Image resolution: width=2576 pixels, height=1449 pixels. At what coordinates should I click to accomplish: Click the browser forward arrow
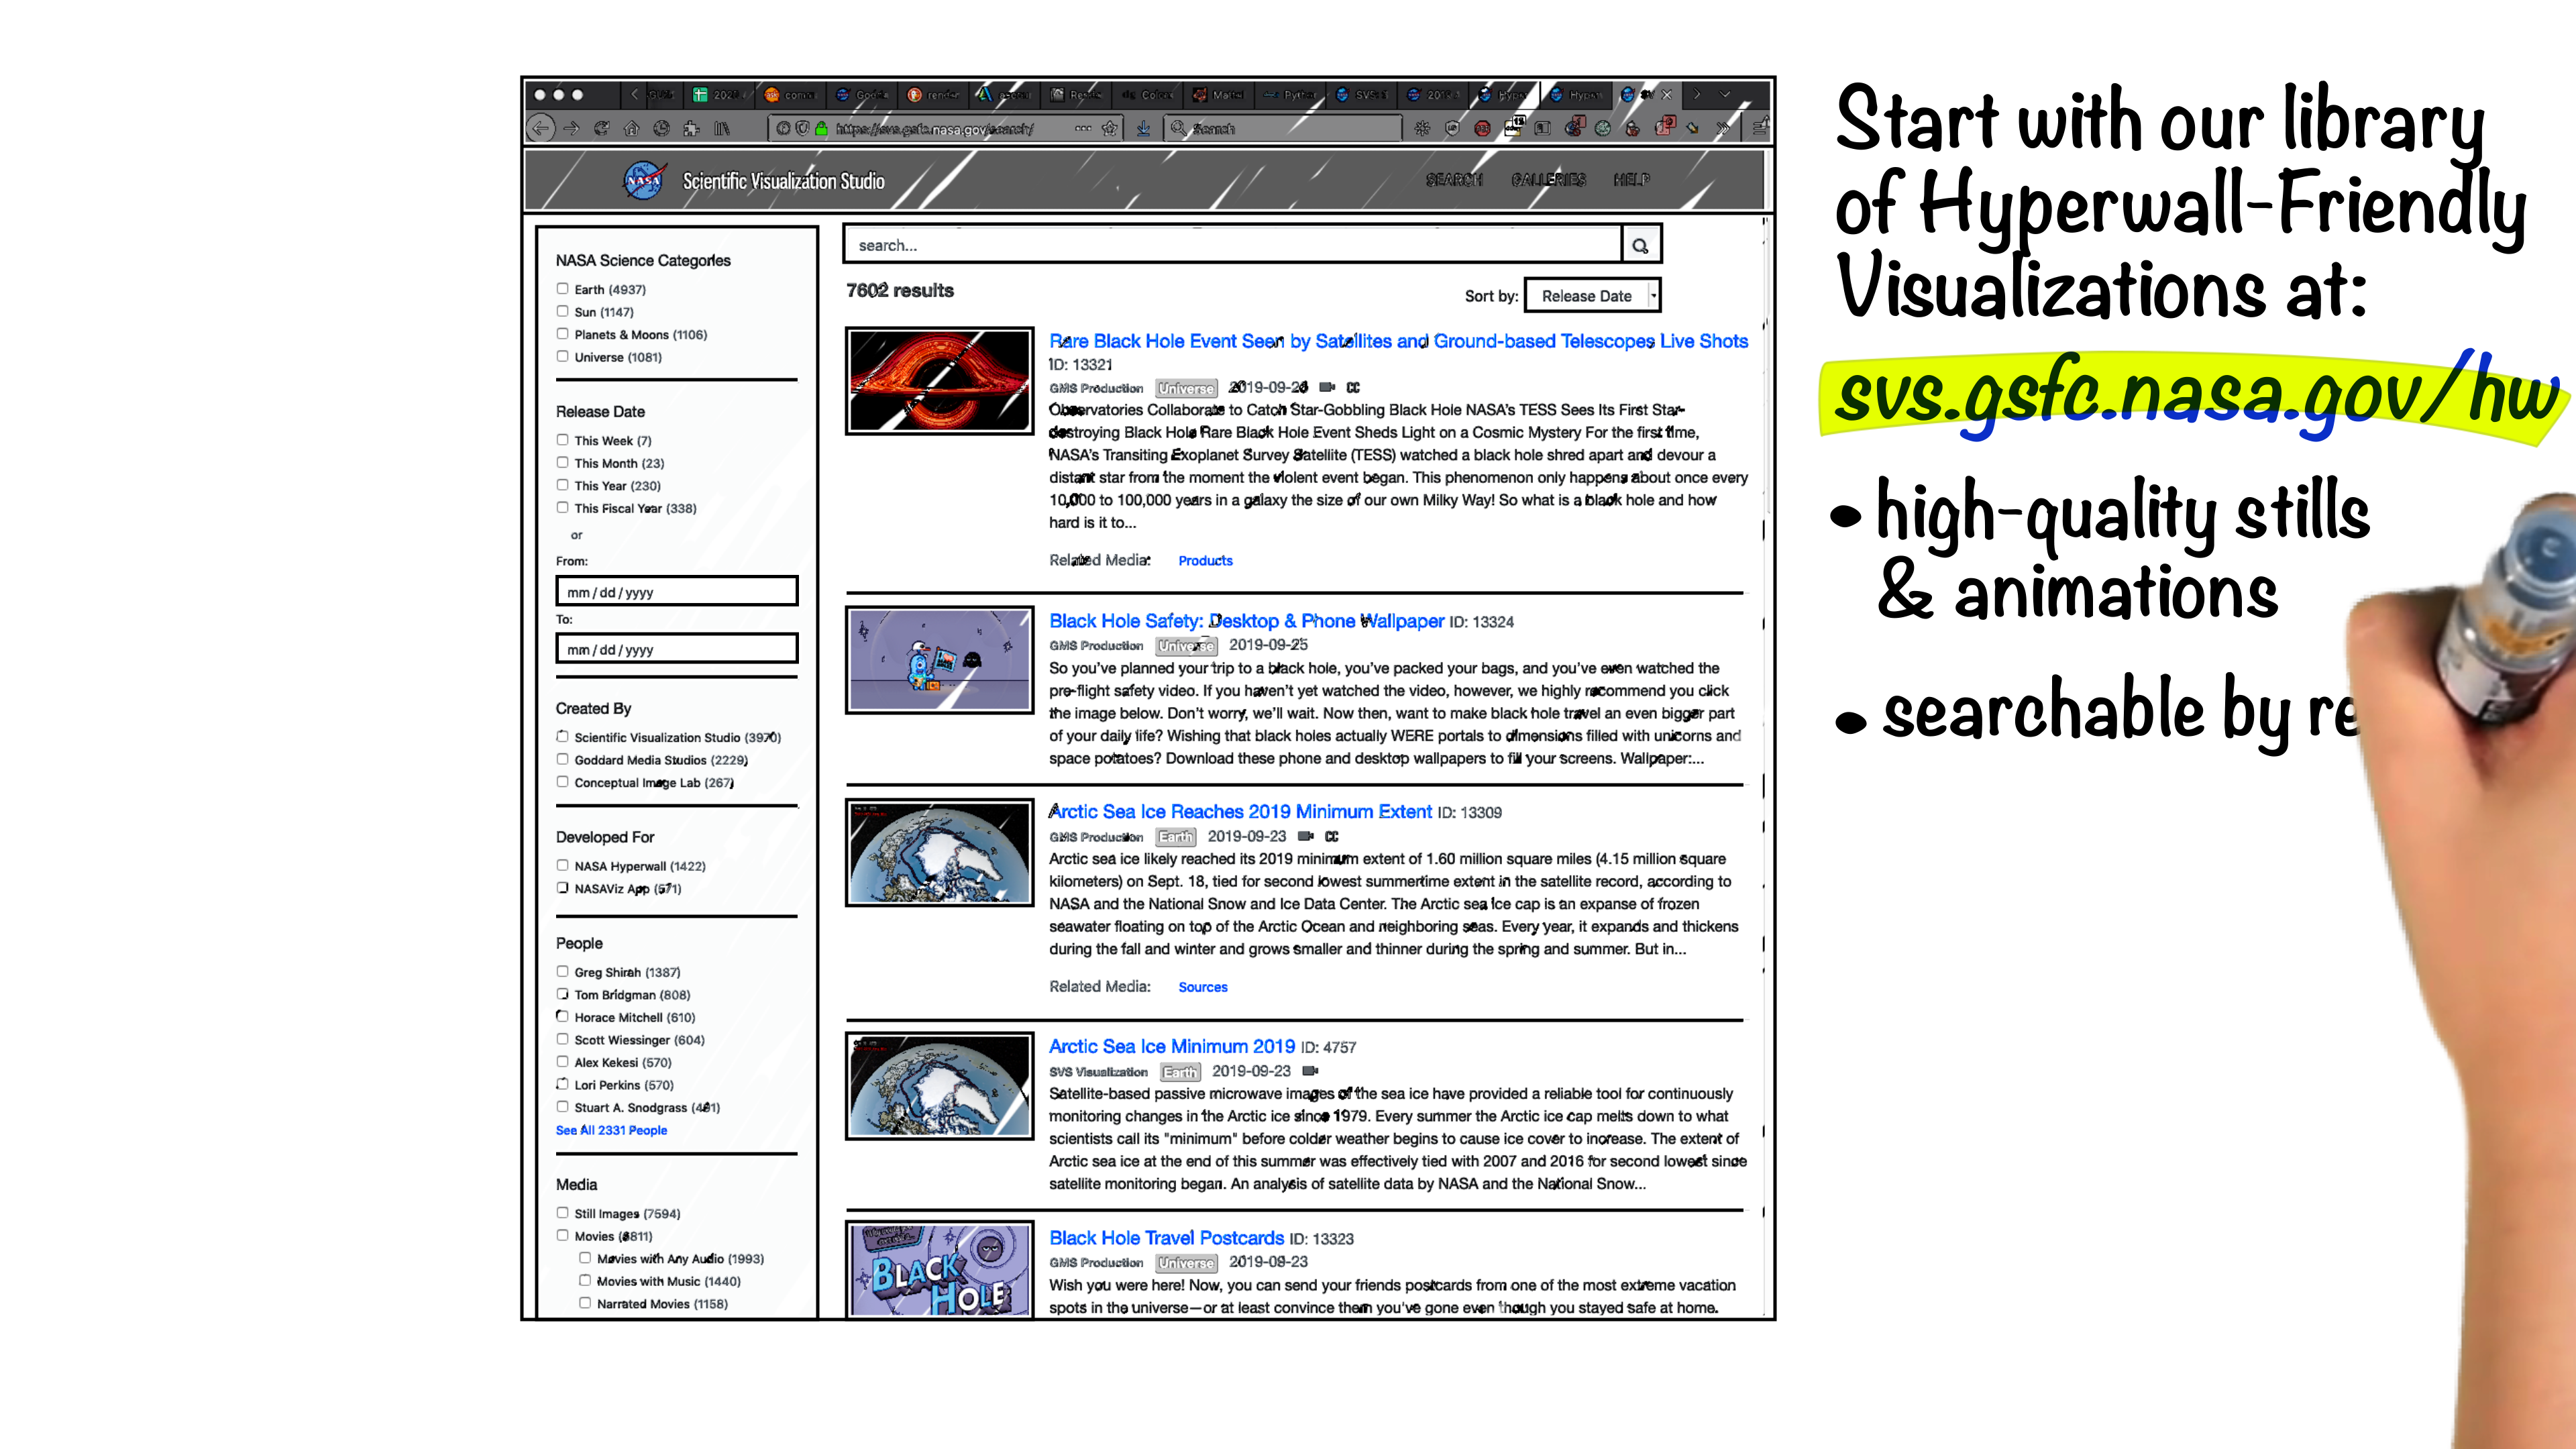click(571, 128)
